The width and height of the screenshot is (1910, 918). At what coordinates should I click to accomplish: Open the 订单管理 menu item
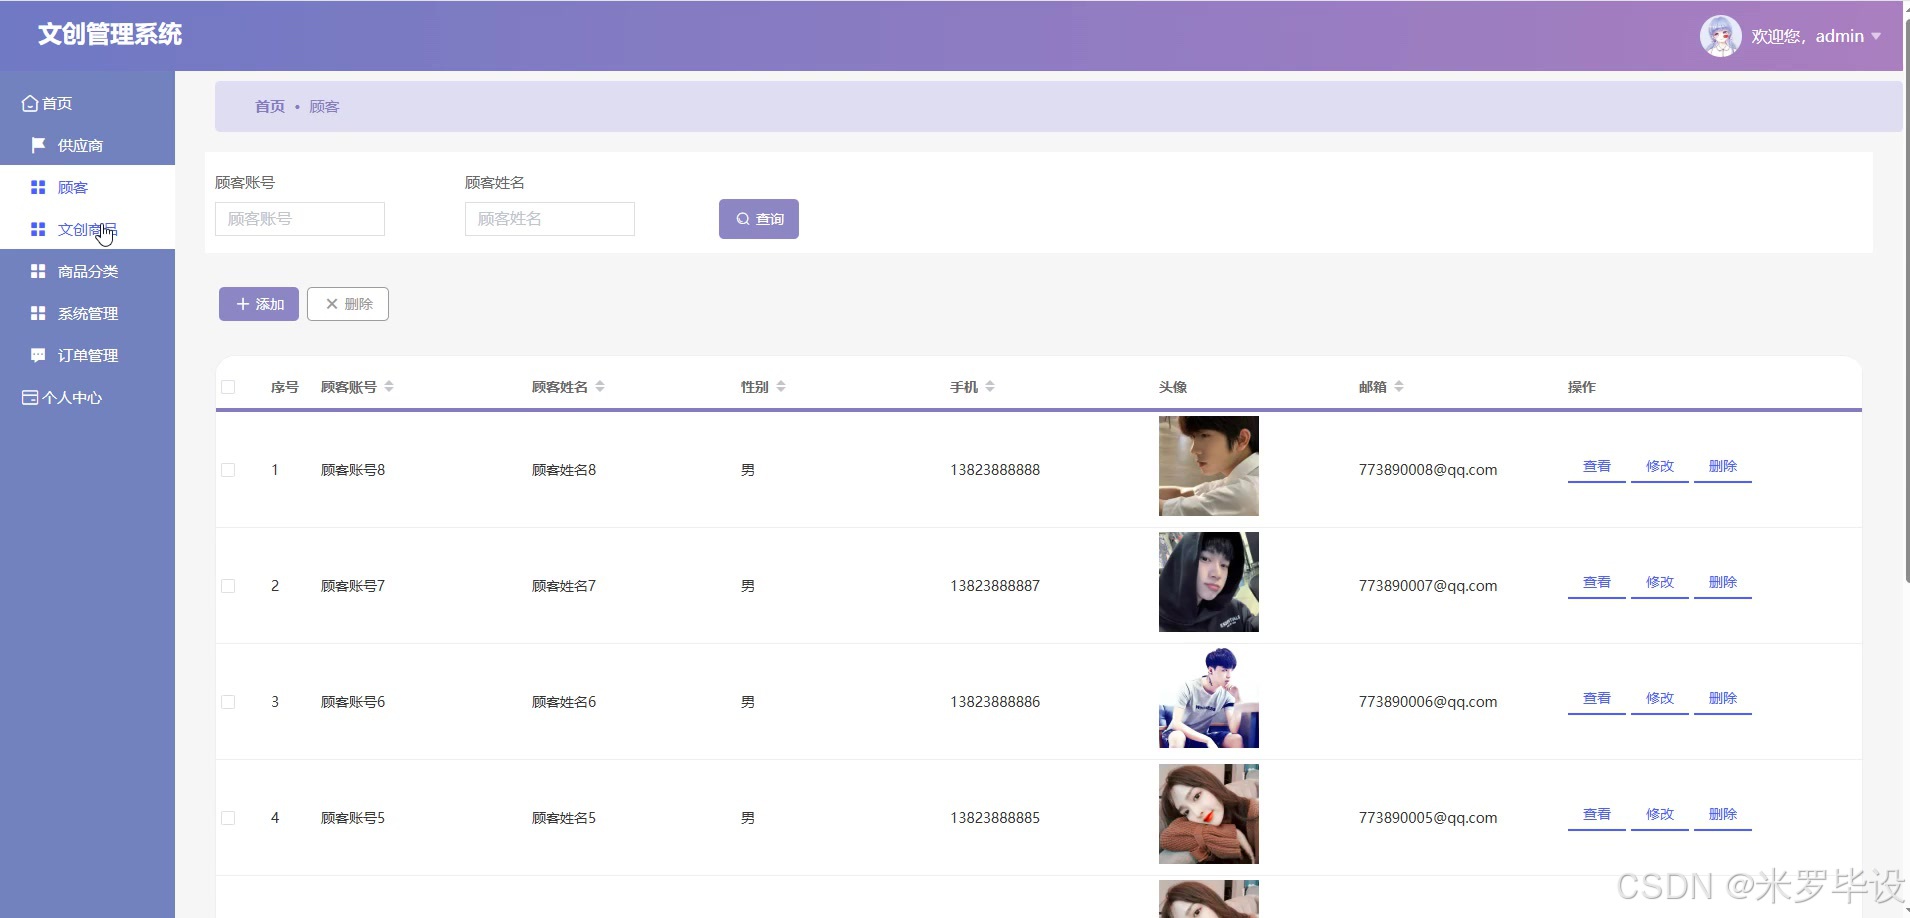[x=87, y=355]
